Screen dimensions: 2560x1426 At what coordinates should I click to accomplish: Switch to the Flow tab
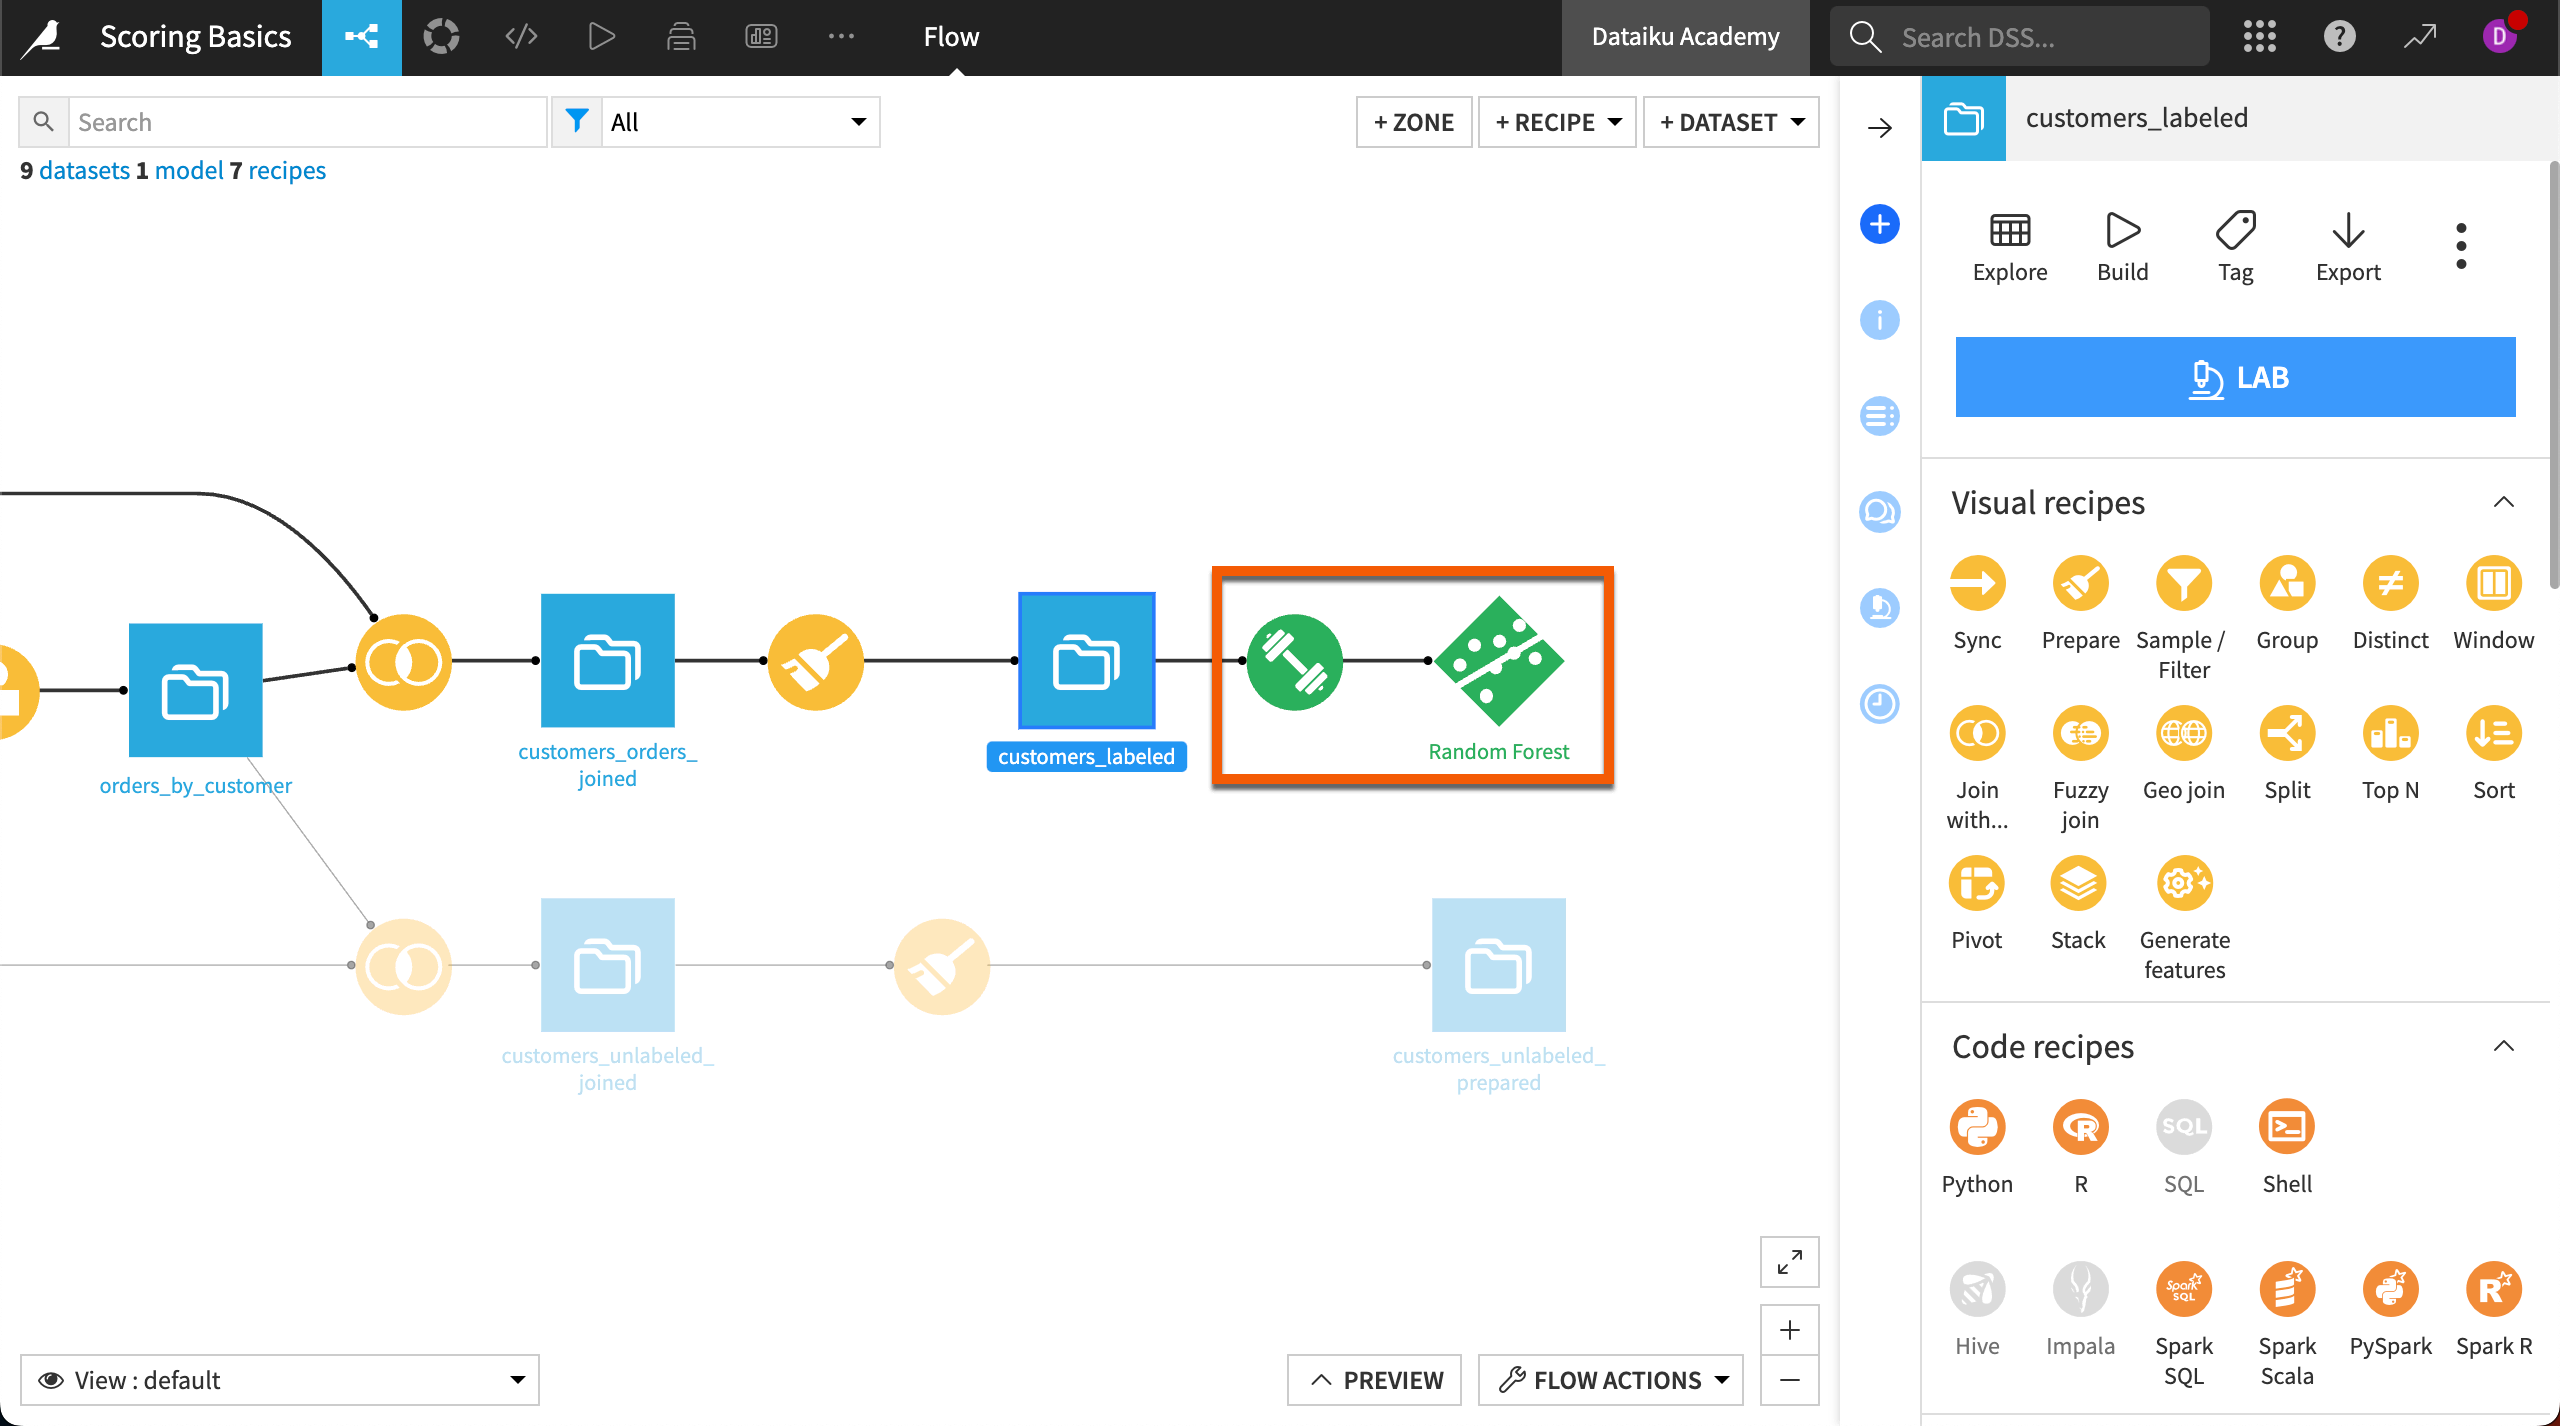pyautogui.click(x=951, y=36)
